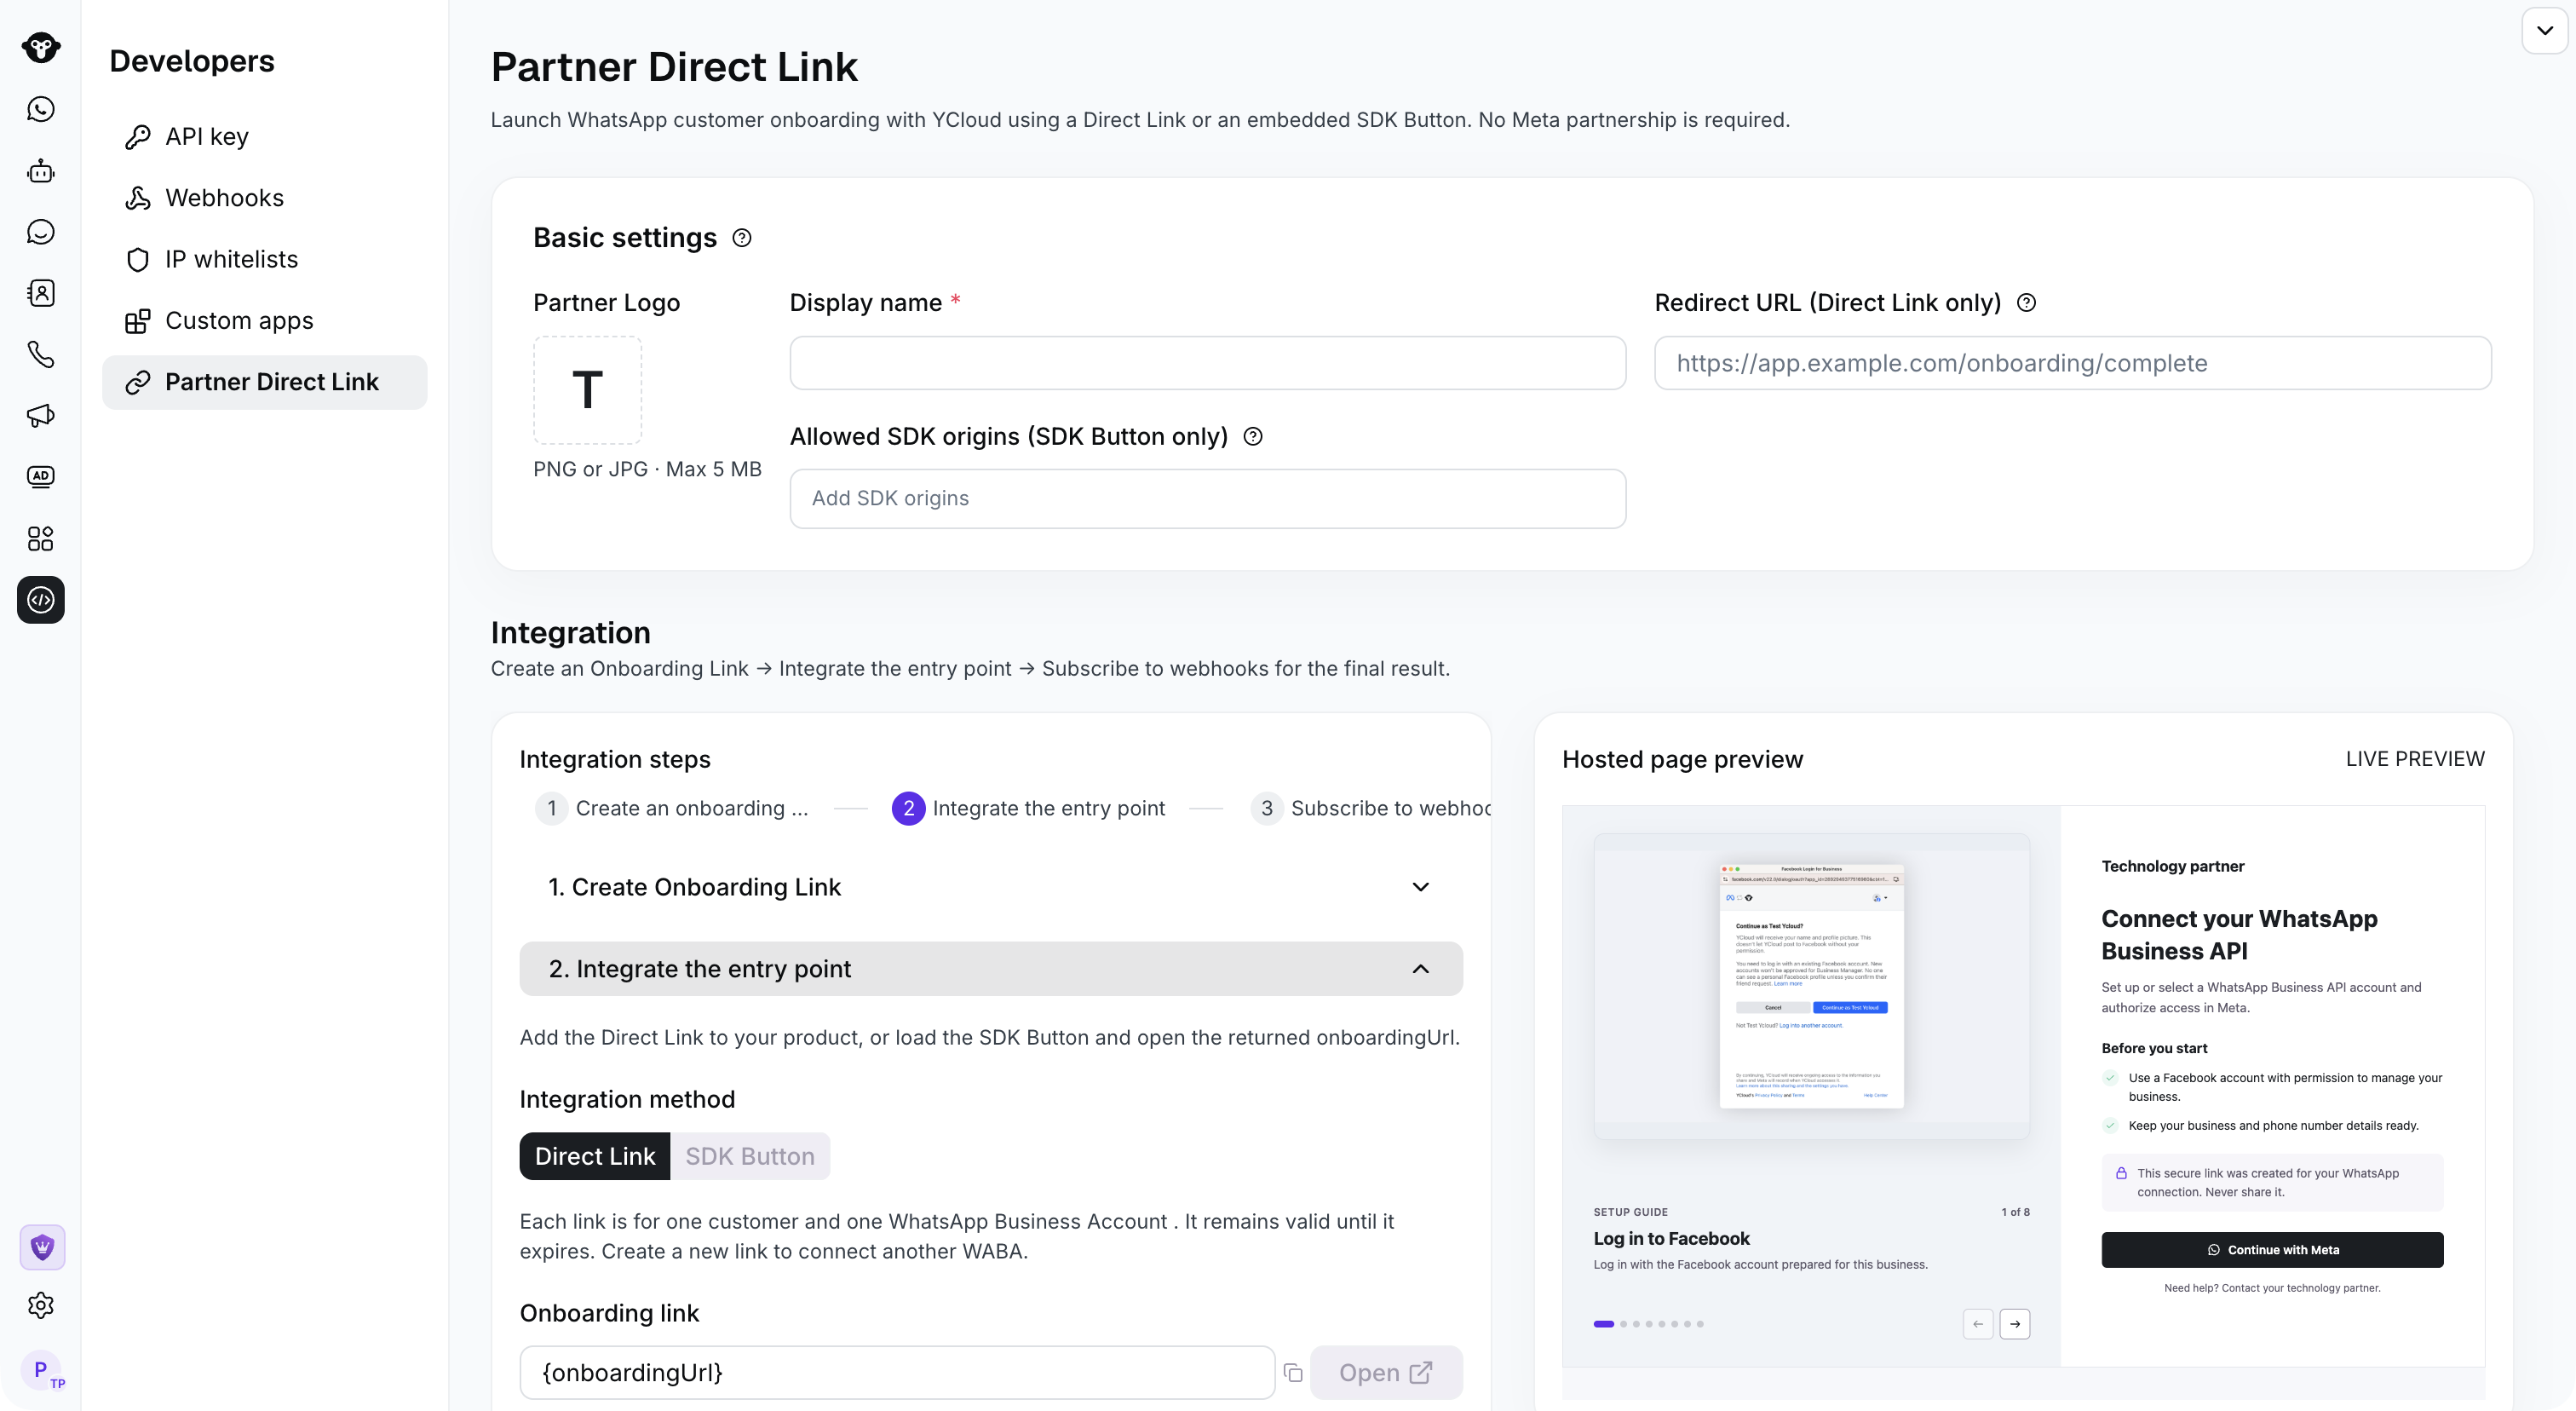Viewport: 2576px width, 1411px height.
Task: Open the apps grid icon
Action: tap(40, 539)
